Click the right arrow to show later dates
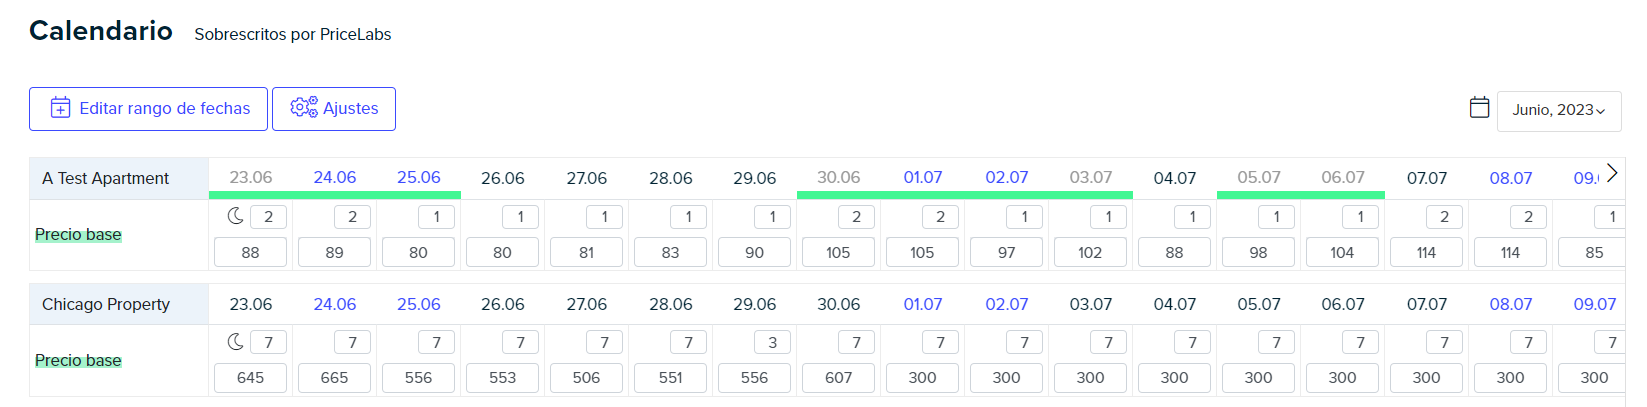Image resolution: width=1647 pixels, height=407 pixels. tap(1611, 173)
